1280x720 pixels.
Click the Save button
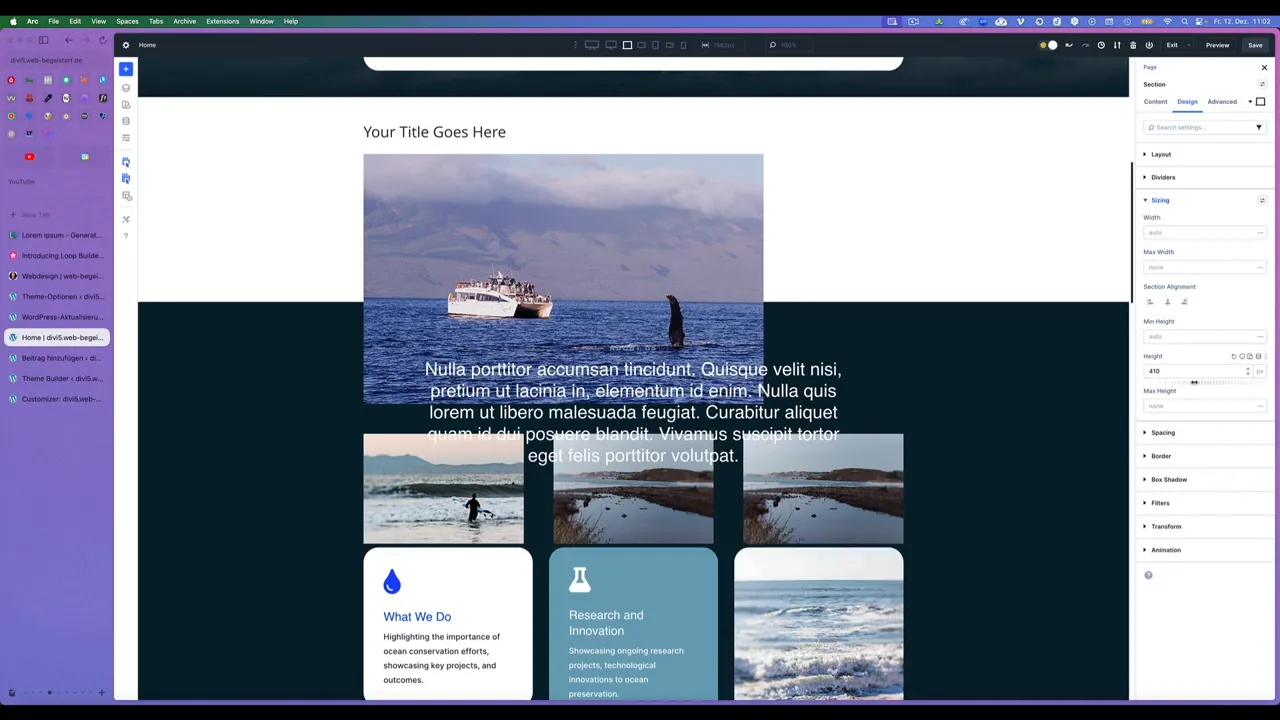click(1255, 44)
